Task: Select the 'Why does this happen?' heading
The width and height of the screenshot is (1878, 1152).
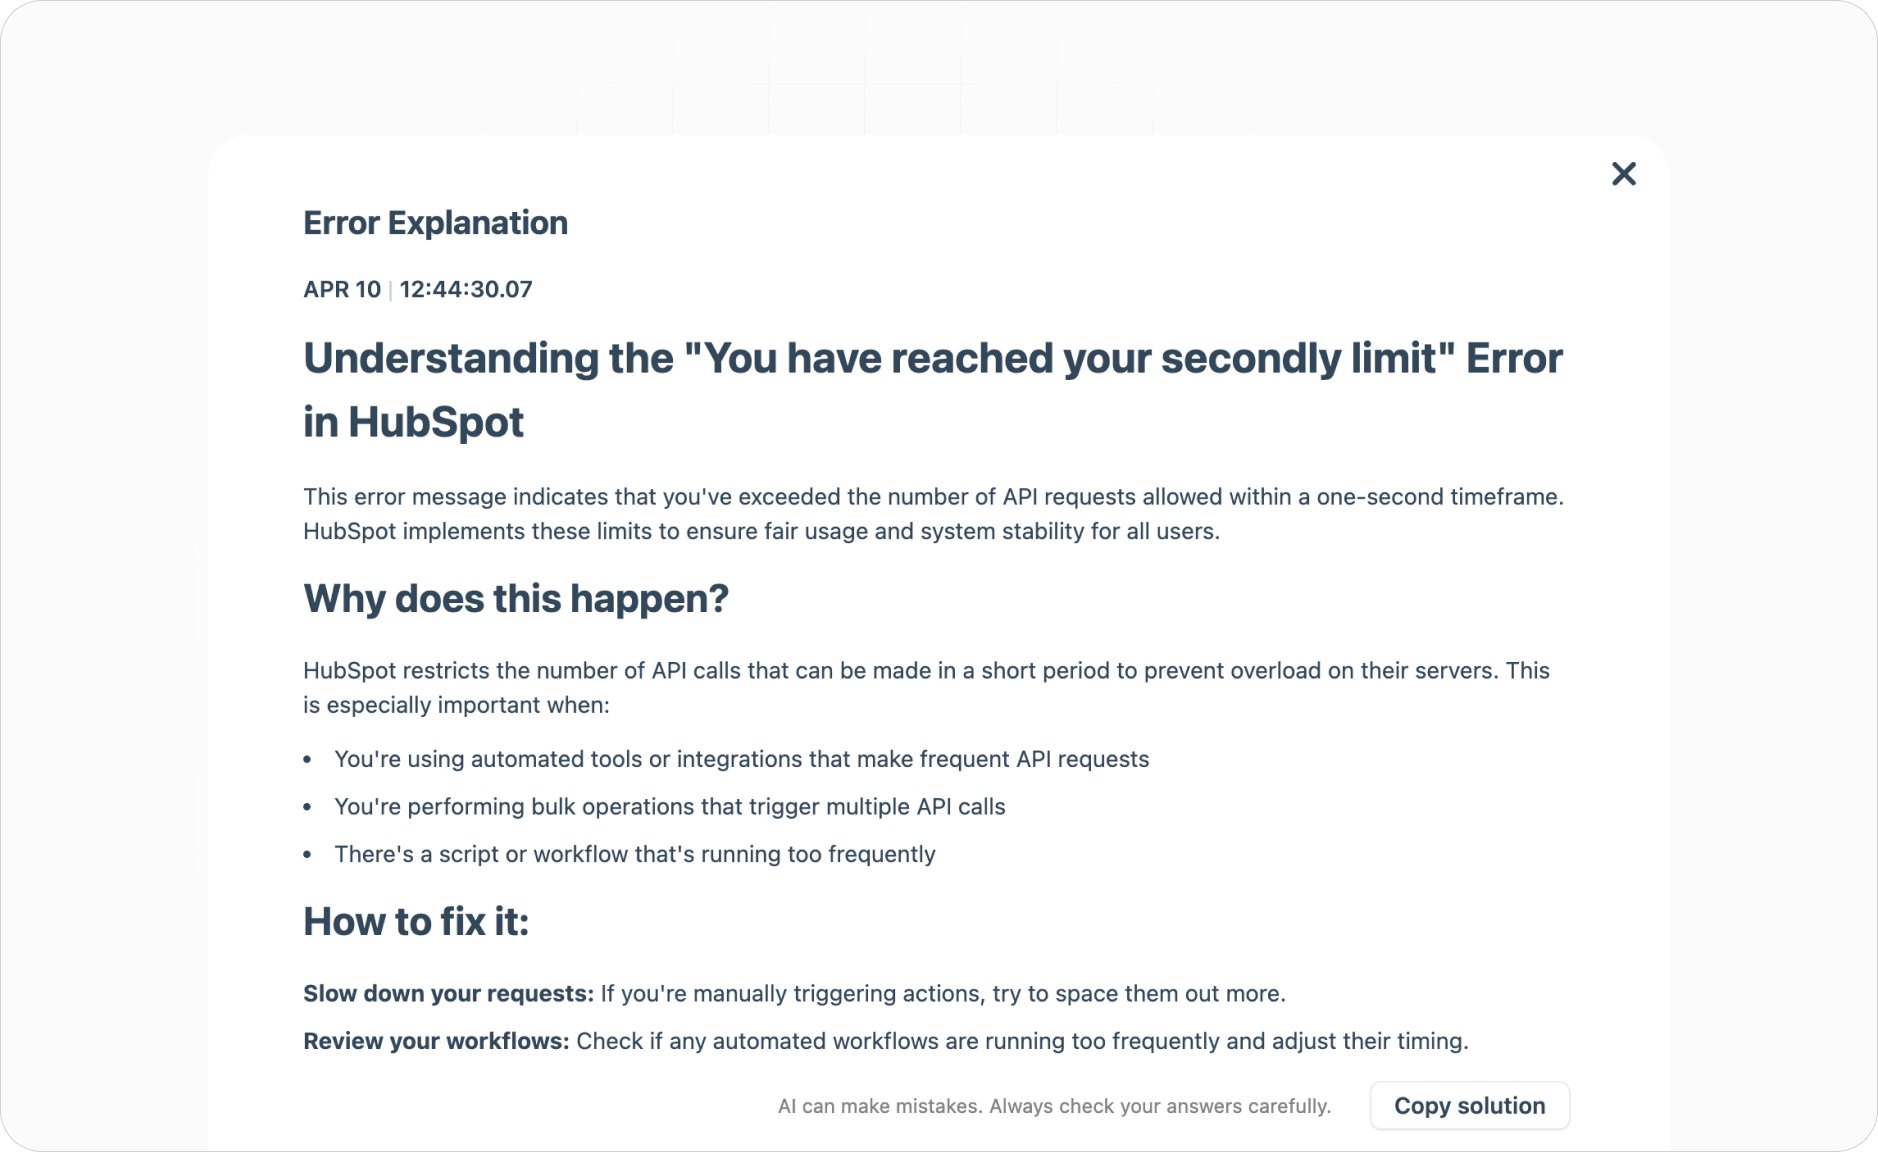Action: pyautogui.click(x=516, y=599)
